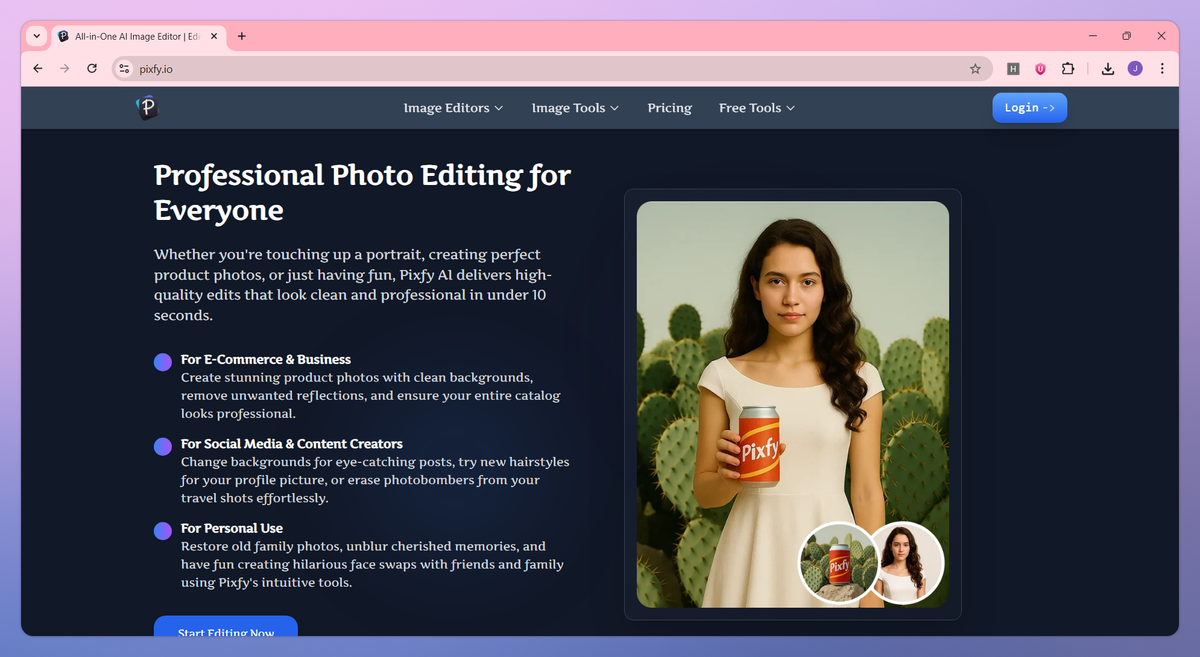1200x657 pixels.
Task: Click the For E-Commerce & Business heading
Action: click(x=266, y=359)
